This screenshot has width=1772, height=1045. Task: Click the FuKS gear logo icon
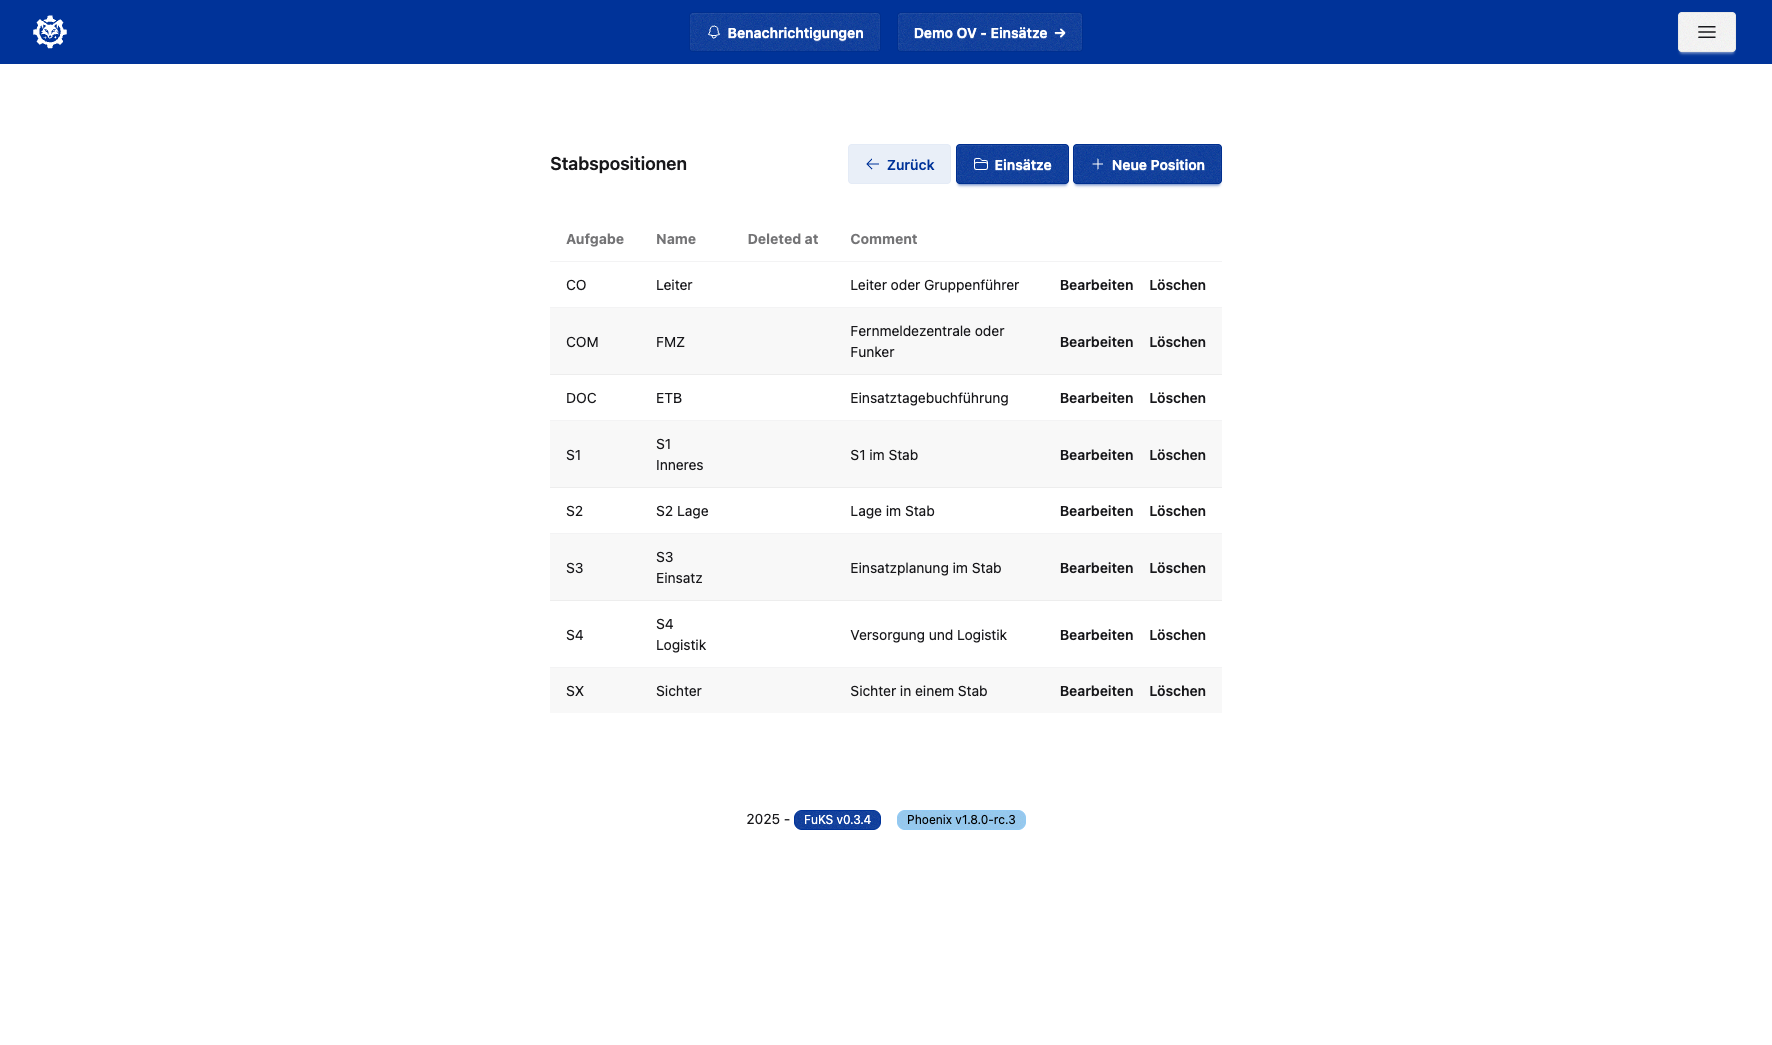pos(49,32)
